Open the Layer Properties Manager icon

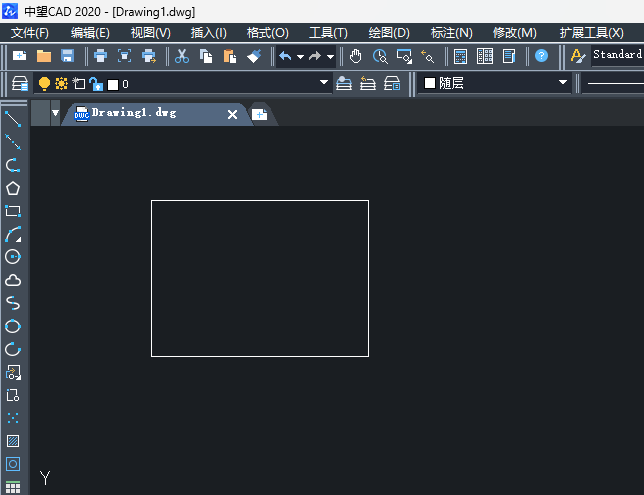coord(19,84)
